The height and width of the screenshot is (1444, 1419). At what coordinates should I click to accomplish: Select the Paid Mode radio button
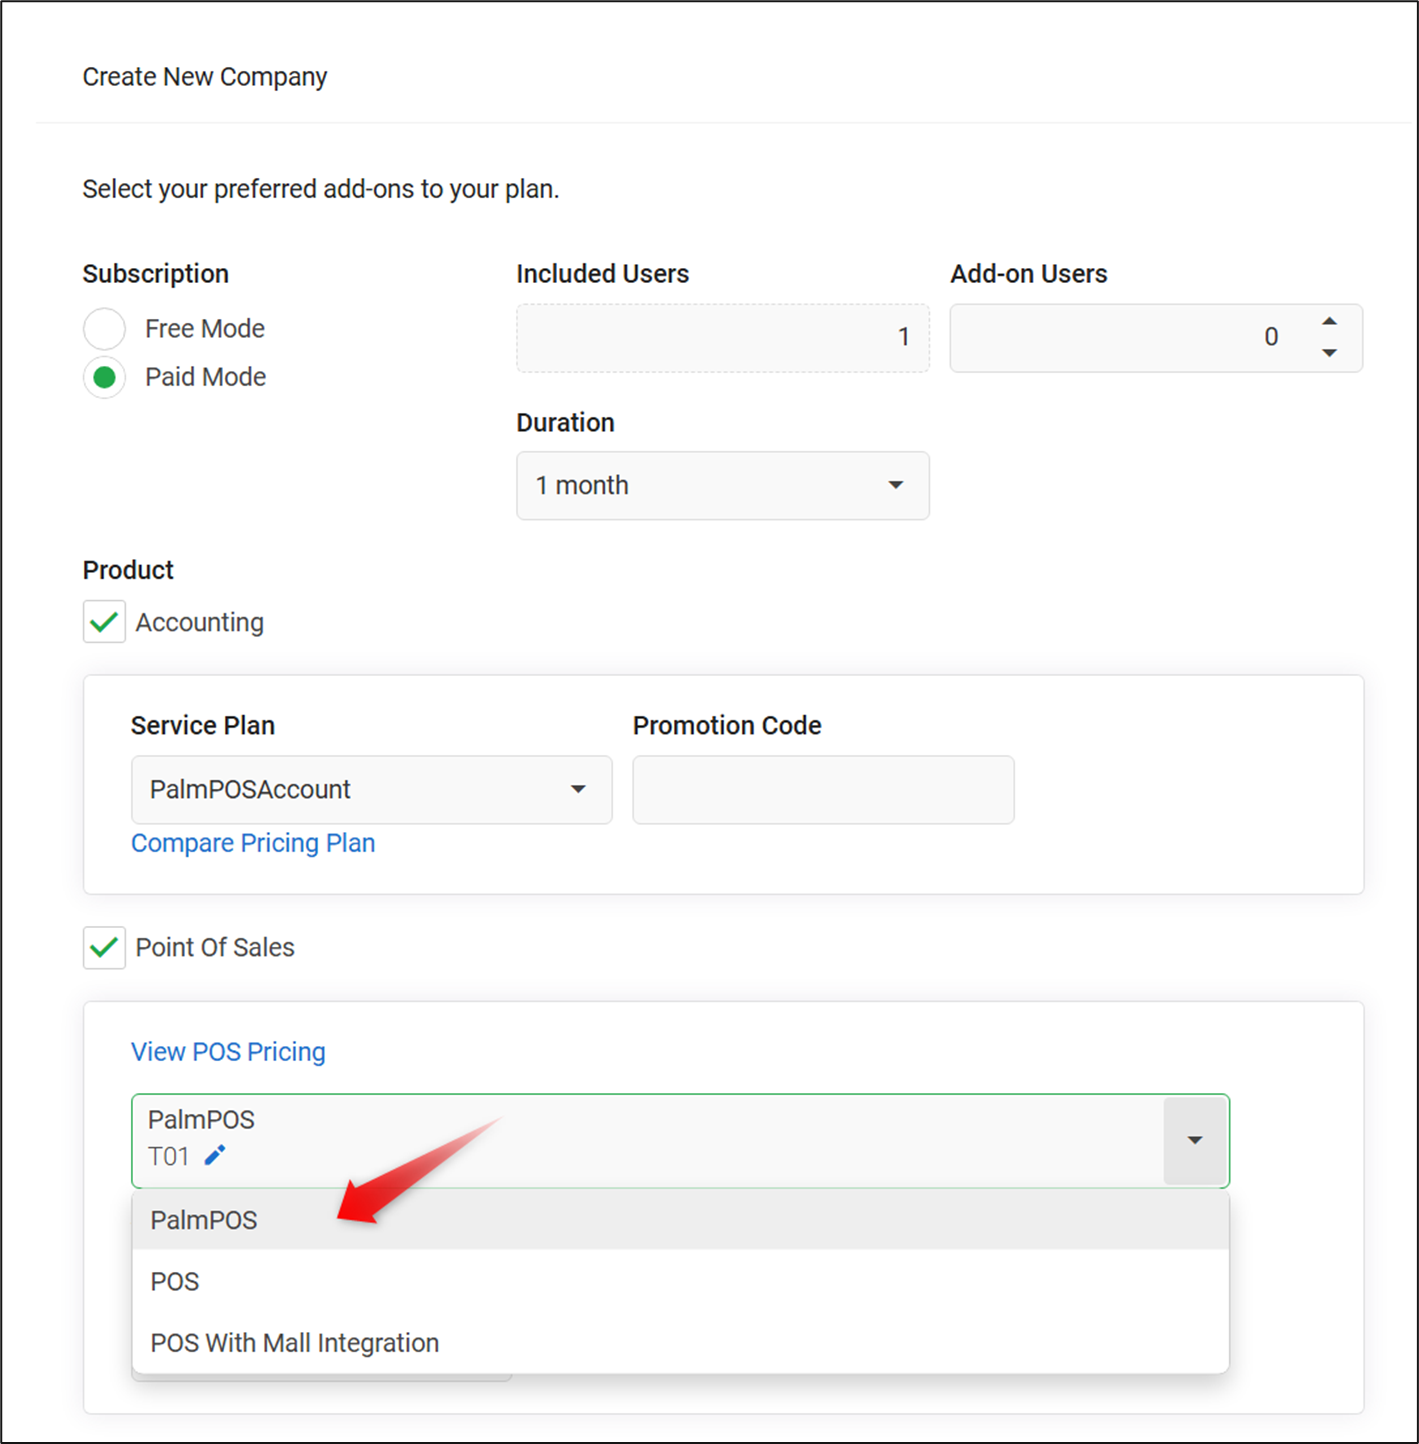tap(104, 378)
